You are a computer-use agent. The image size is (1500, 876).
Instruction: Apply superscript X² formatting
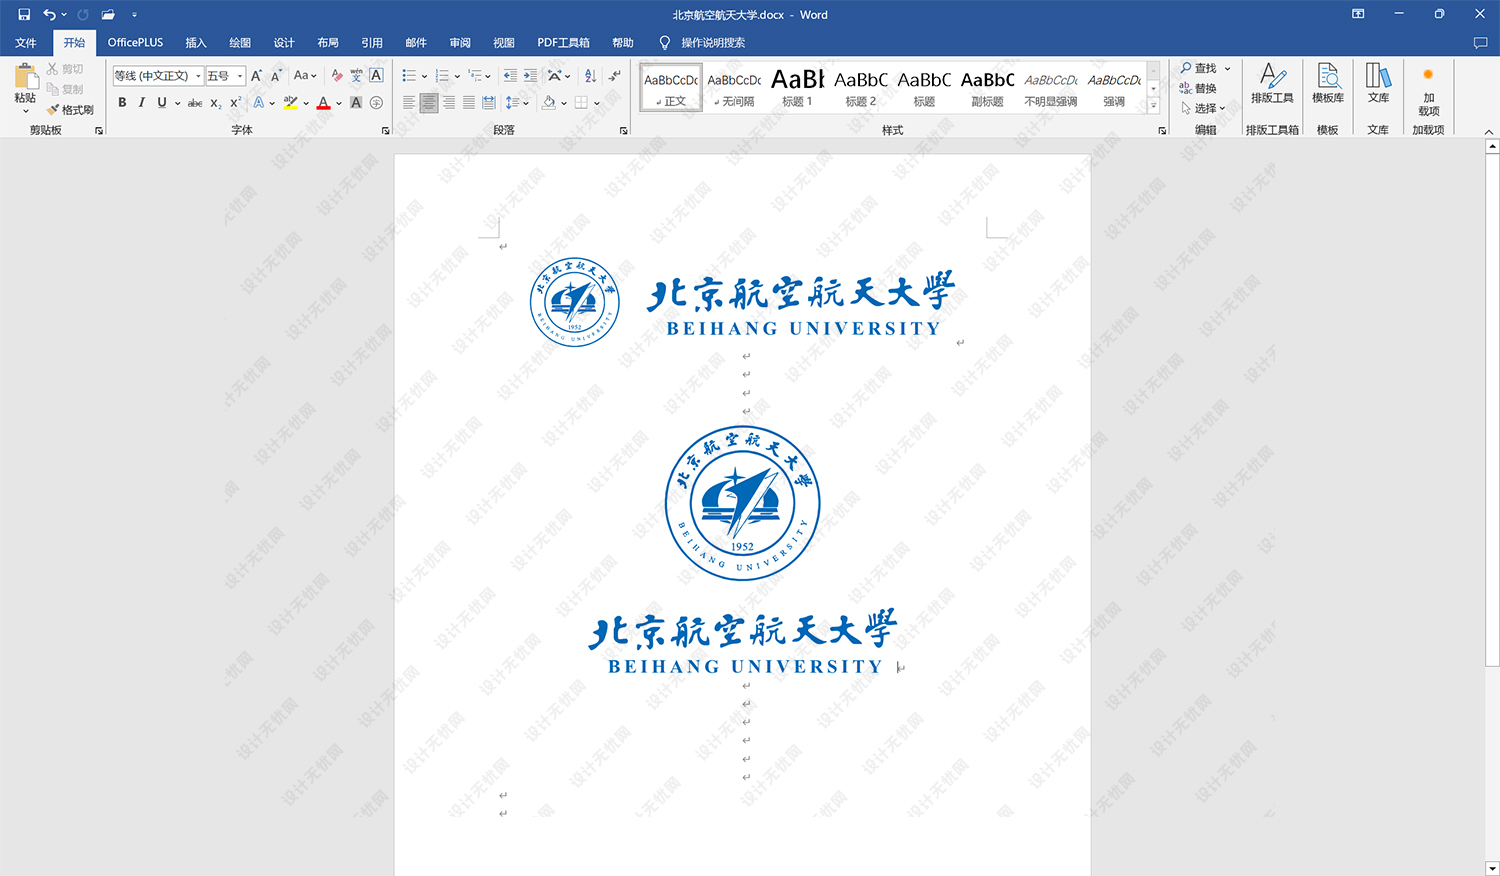click(x=236, y=103)
